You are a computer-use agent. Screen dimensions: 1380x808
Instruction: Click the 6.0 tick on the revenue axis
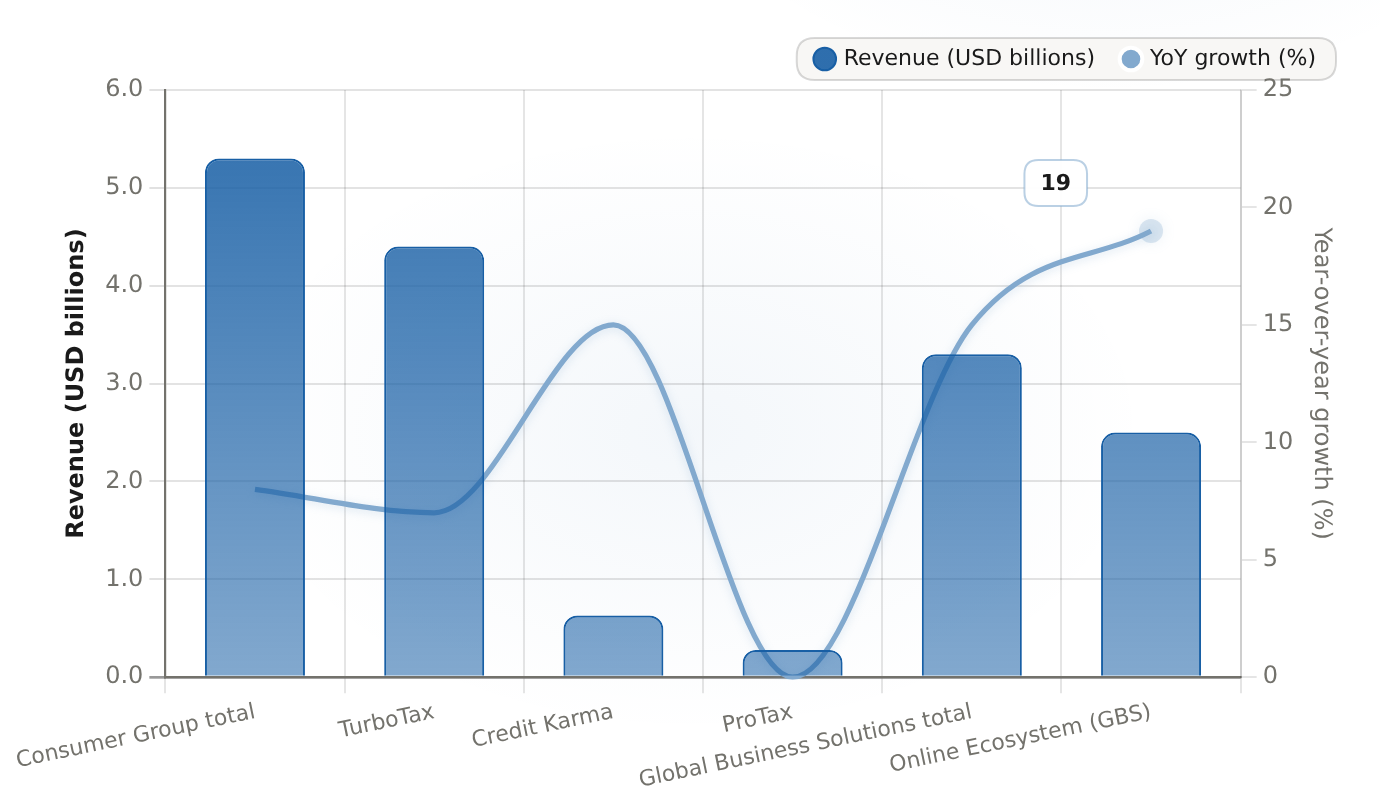click(x=124, y=89)
